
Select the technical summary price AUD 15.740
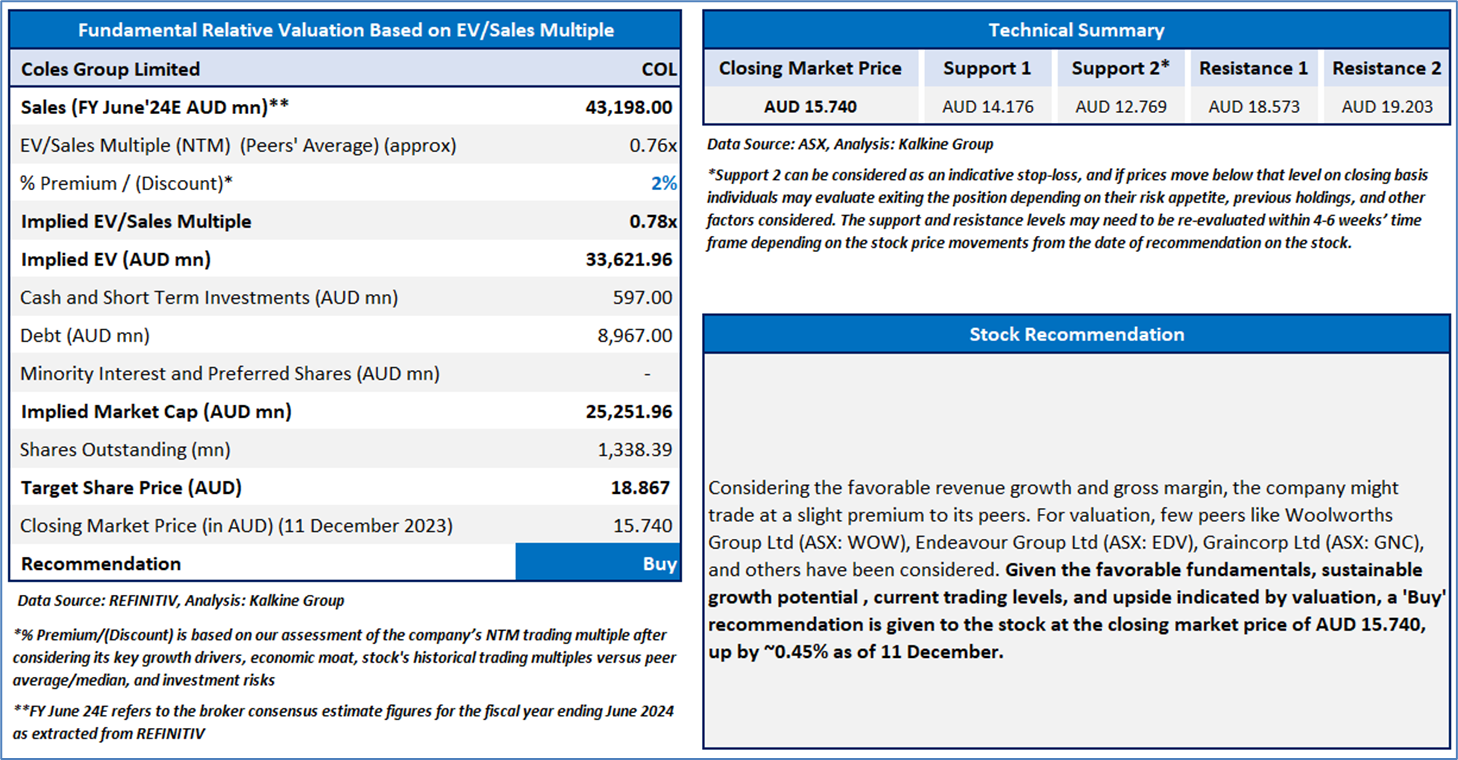(x=810, y=106)
